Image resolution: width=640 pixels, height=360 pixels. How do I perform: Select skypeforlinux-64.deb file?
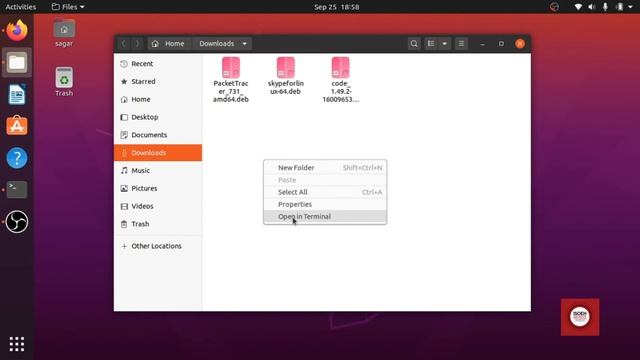[286, 76]
